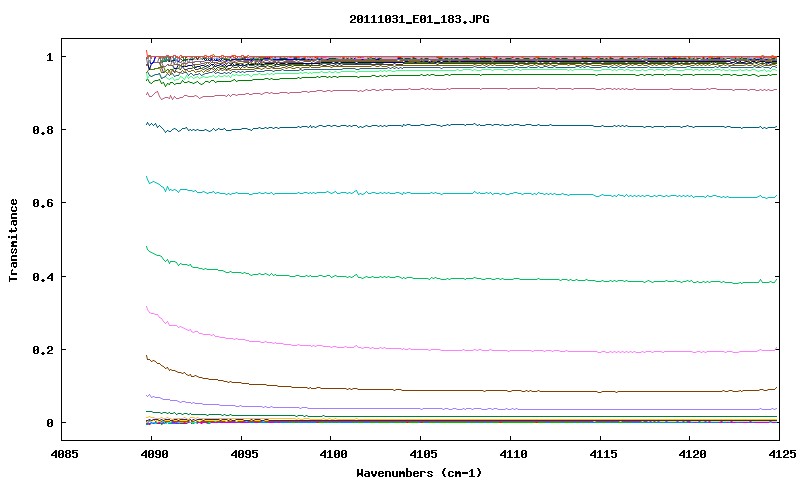
Task: Click the plot title 20111031_E01_183.JPG
Action: [419, 19]
